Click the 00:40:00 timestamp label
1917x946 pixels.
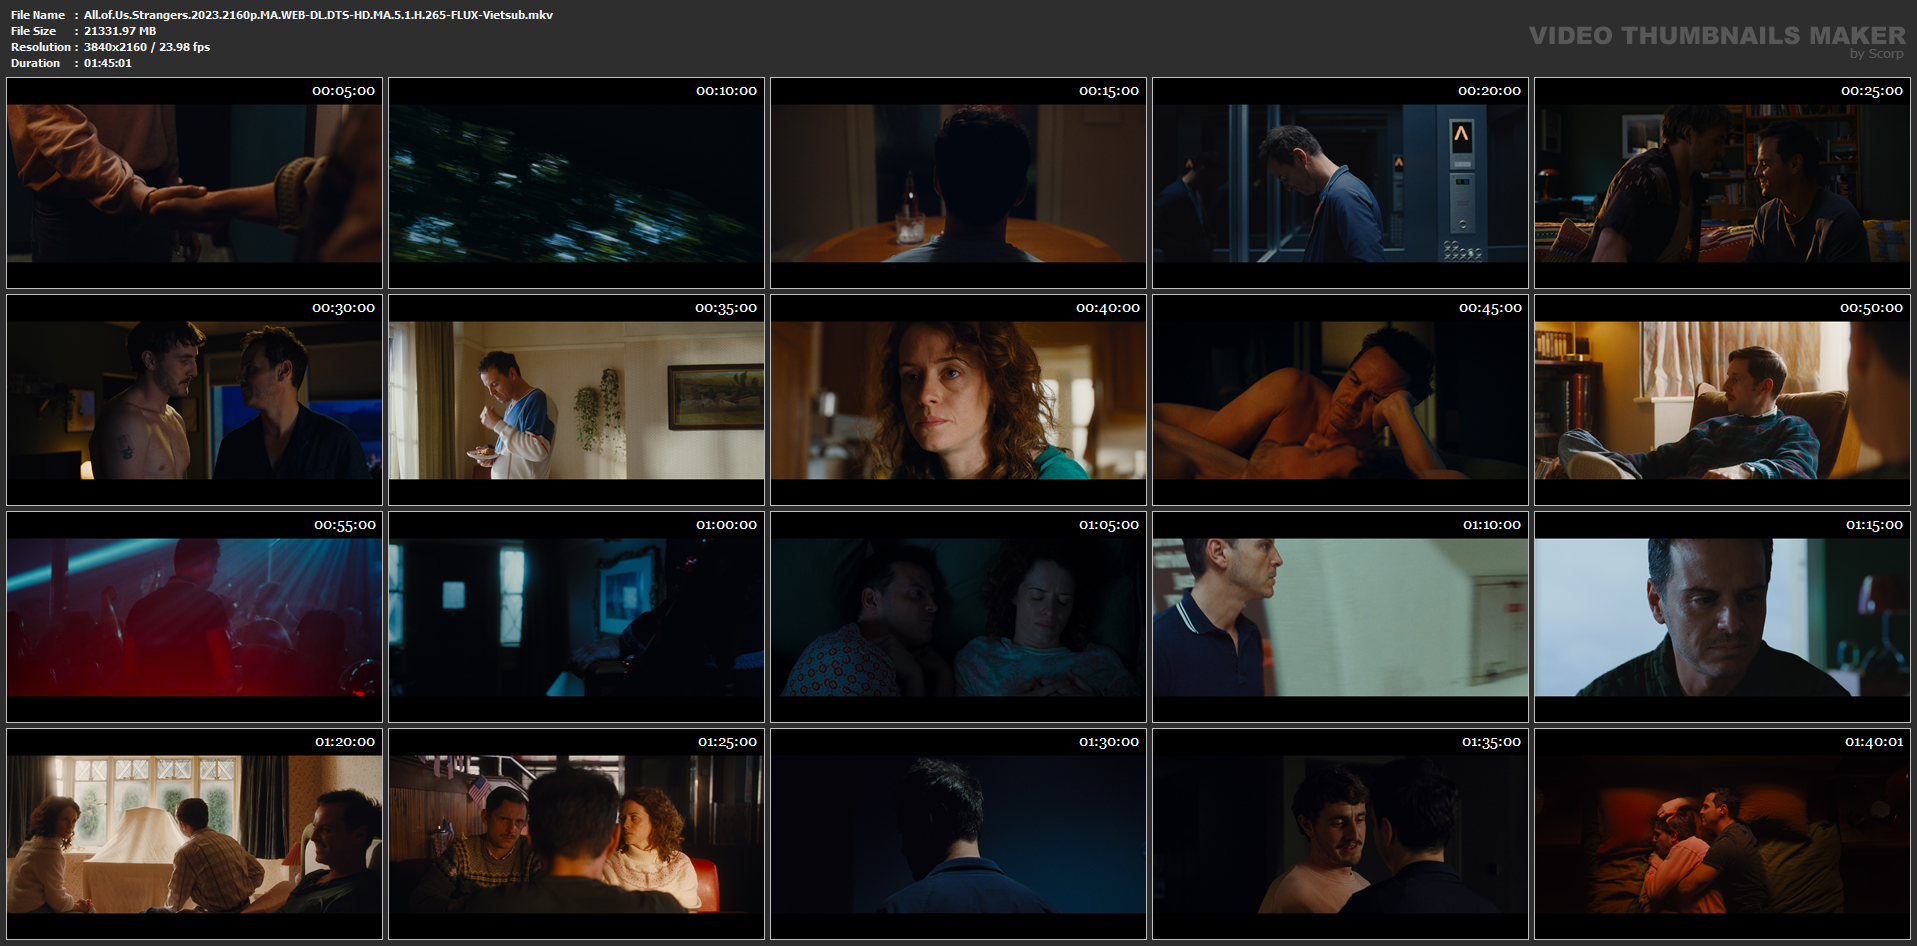point(1108,308)
